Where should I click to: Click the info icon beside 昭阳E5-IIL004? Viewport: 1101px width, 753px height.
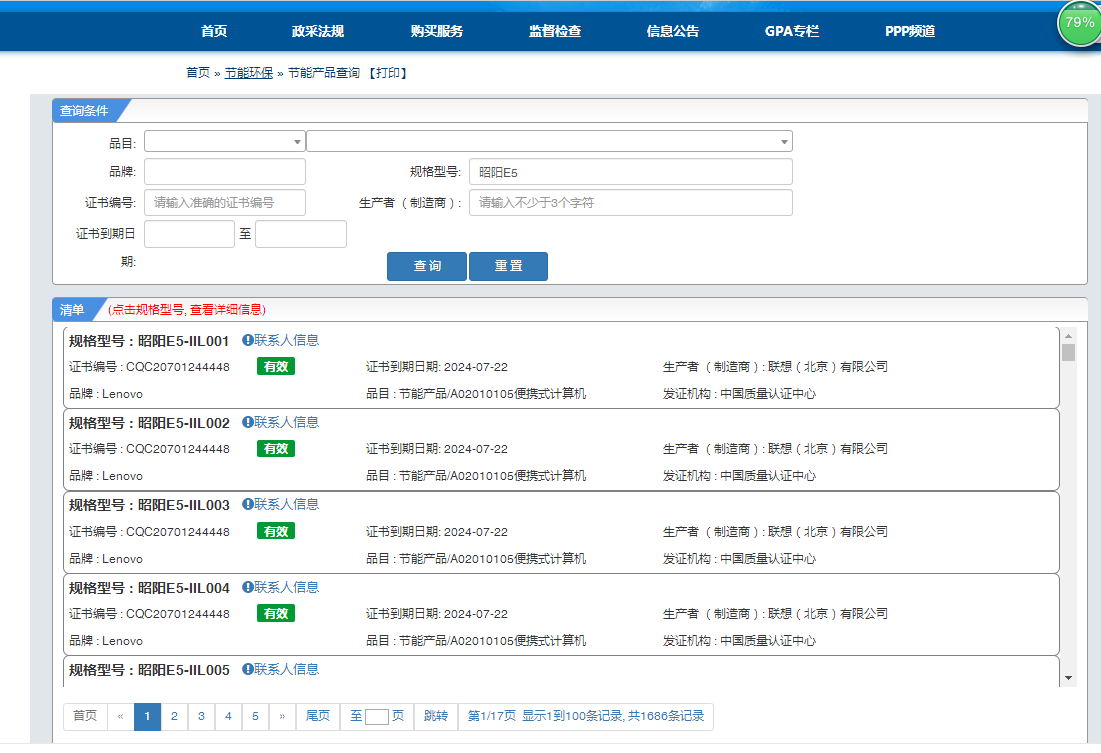click(248, 587)
